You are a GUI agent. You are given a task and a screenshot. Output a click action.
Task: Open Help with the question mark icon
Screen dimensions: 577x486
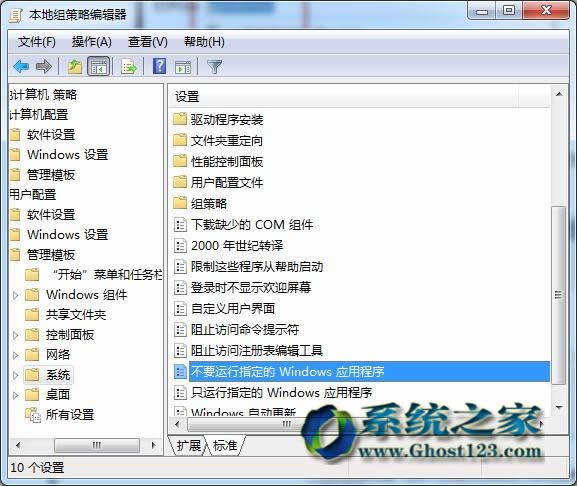pyautogui.click(x=159, y=66)
